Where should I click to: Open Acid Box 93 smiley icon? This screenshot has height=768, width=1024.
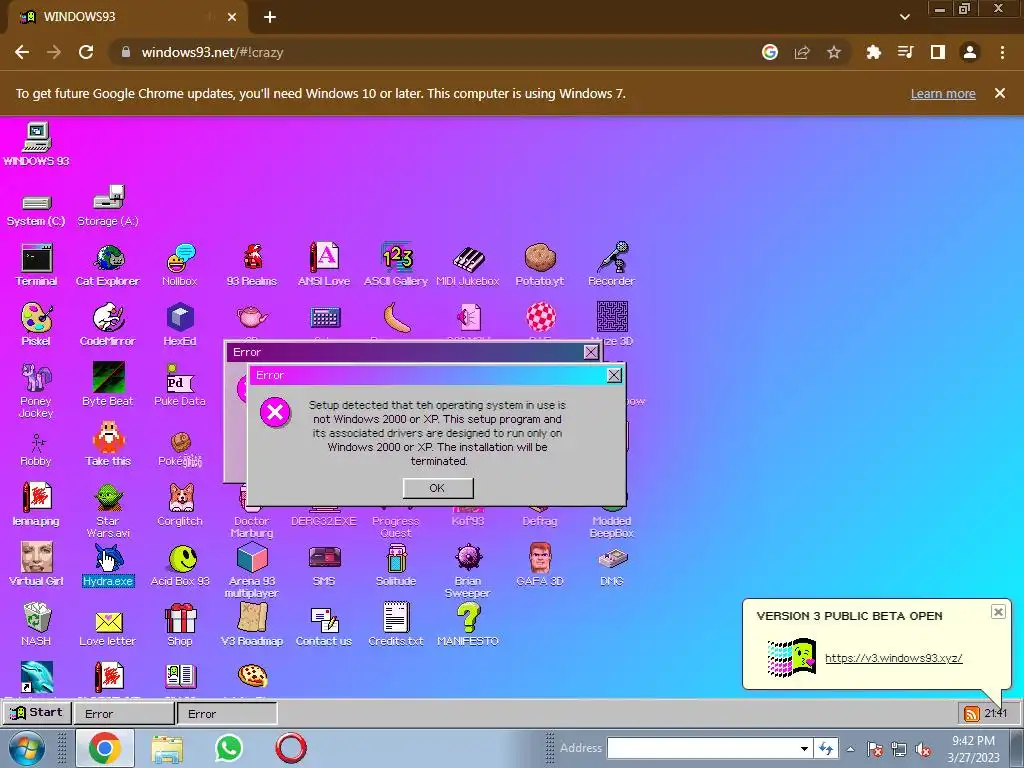pos(180,565)
